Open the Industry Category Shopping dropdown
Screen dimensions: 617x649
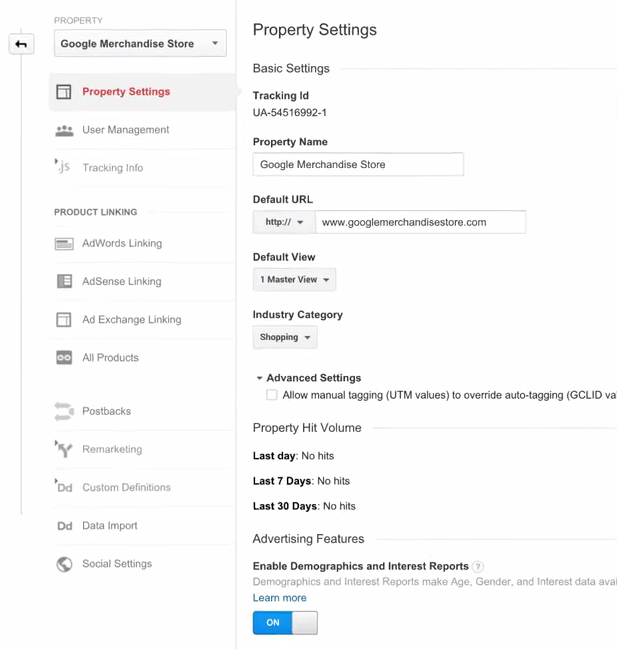click(285, 338)
